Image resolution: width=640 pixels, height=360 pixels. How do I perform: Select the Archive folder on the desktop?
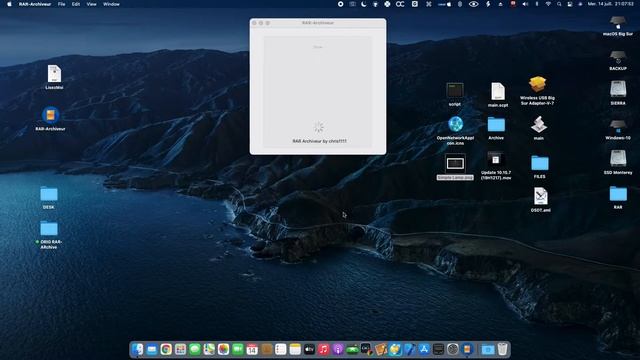[496, 124]
